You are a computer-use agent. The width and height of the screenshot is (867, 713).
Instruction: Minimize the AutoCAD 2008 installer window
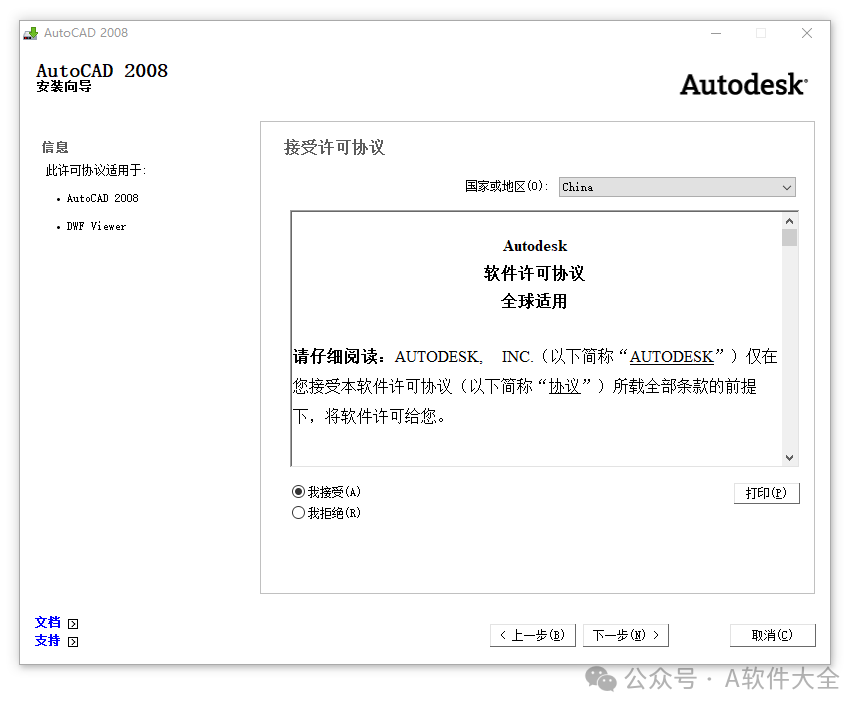coord(716,33)
